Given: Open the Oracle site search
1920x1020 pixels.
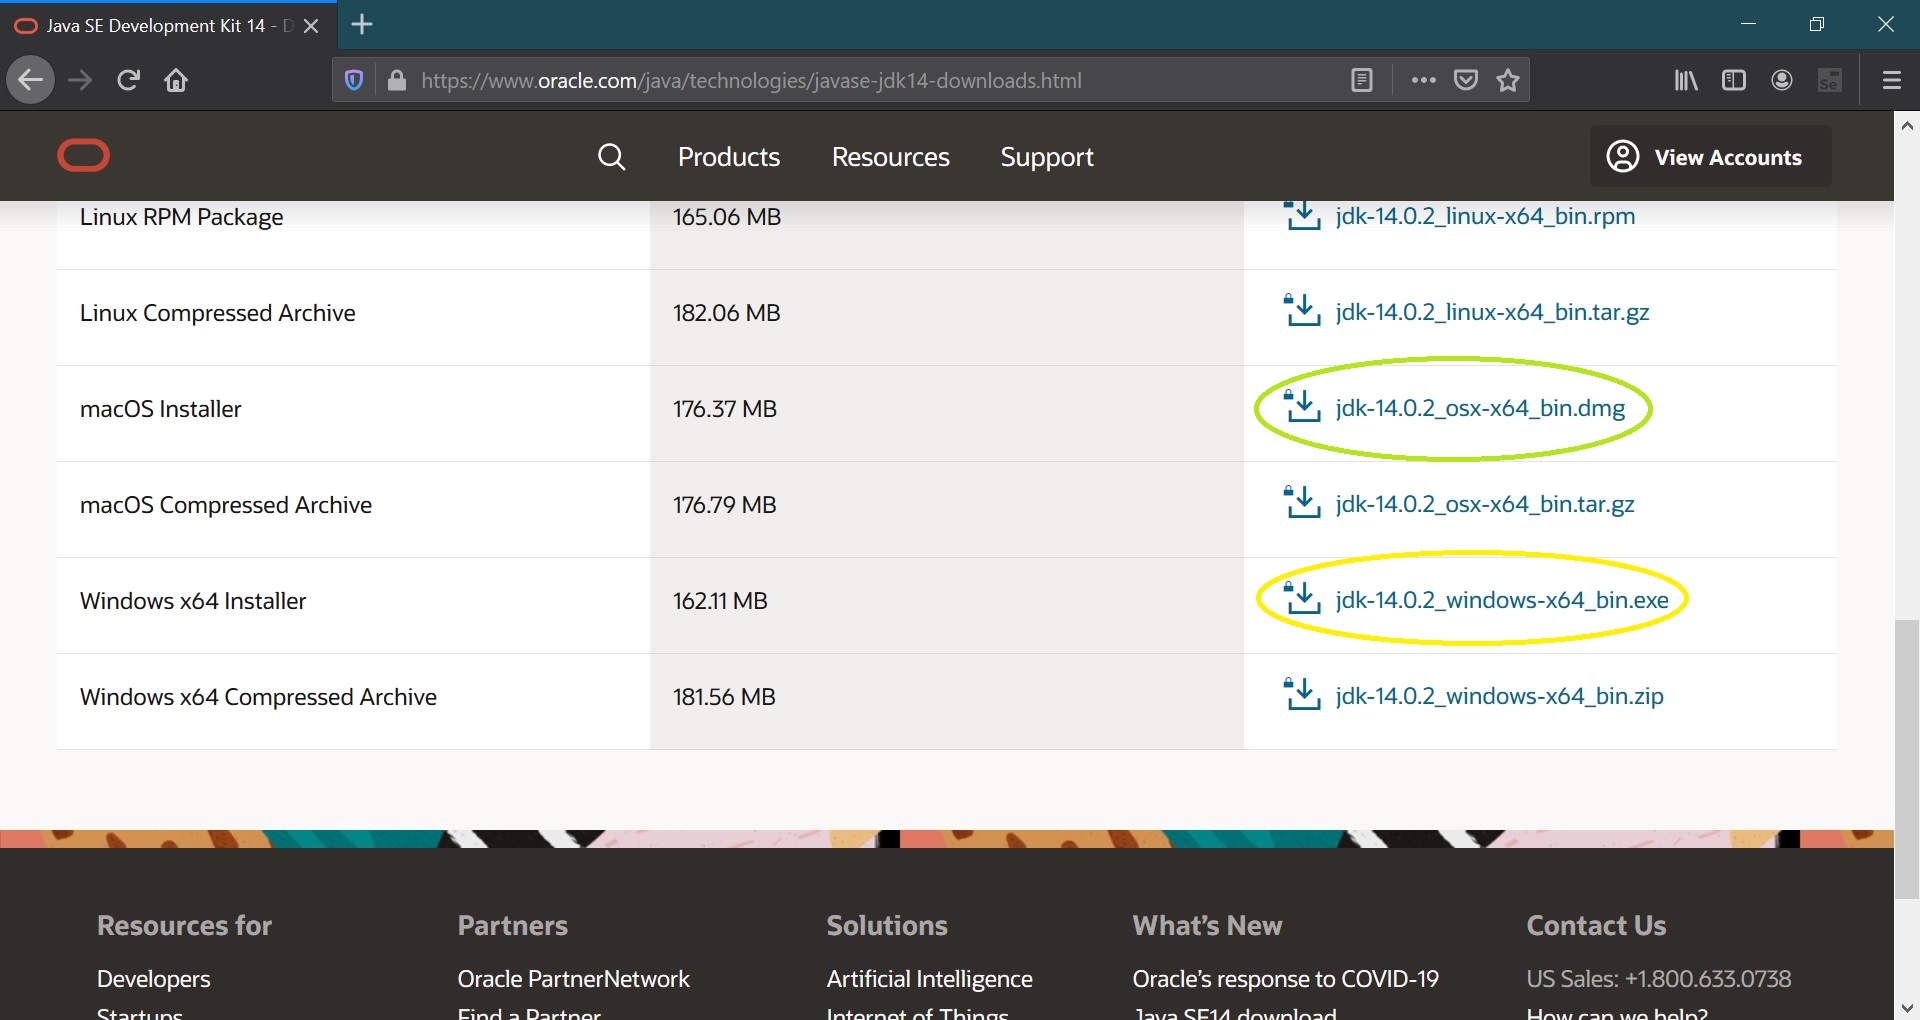Looking at the screenshot, I should point(611,157).
